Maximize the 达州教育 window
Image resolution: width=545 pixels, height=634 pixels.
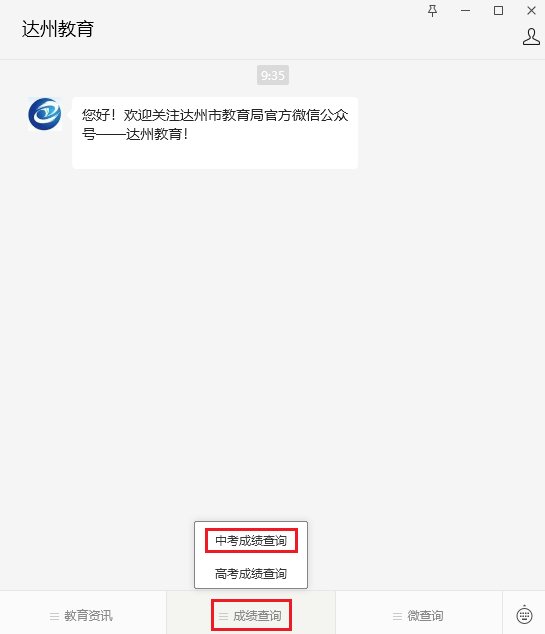point(499,11)
